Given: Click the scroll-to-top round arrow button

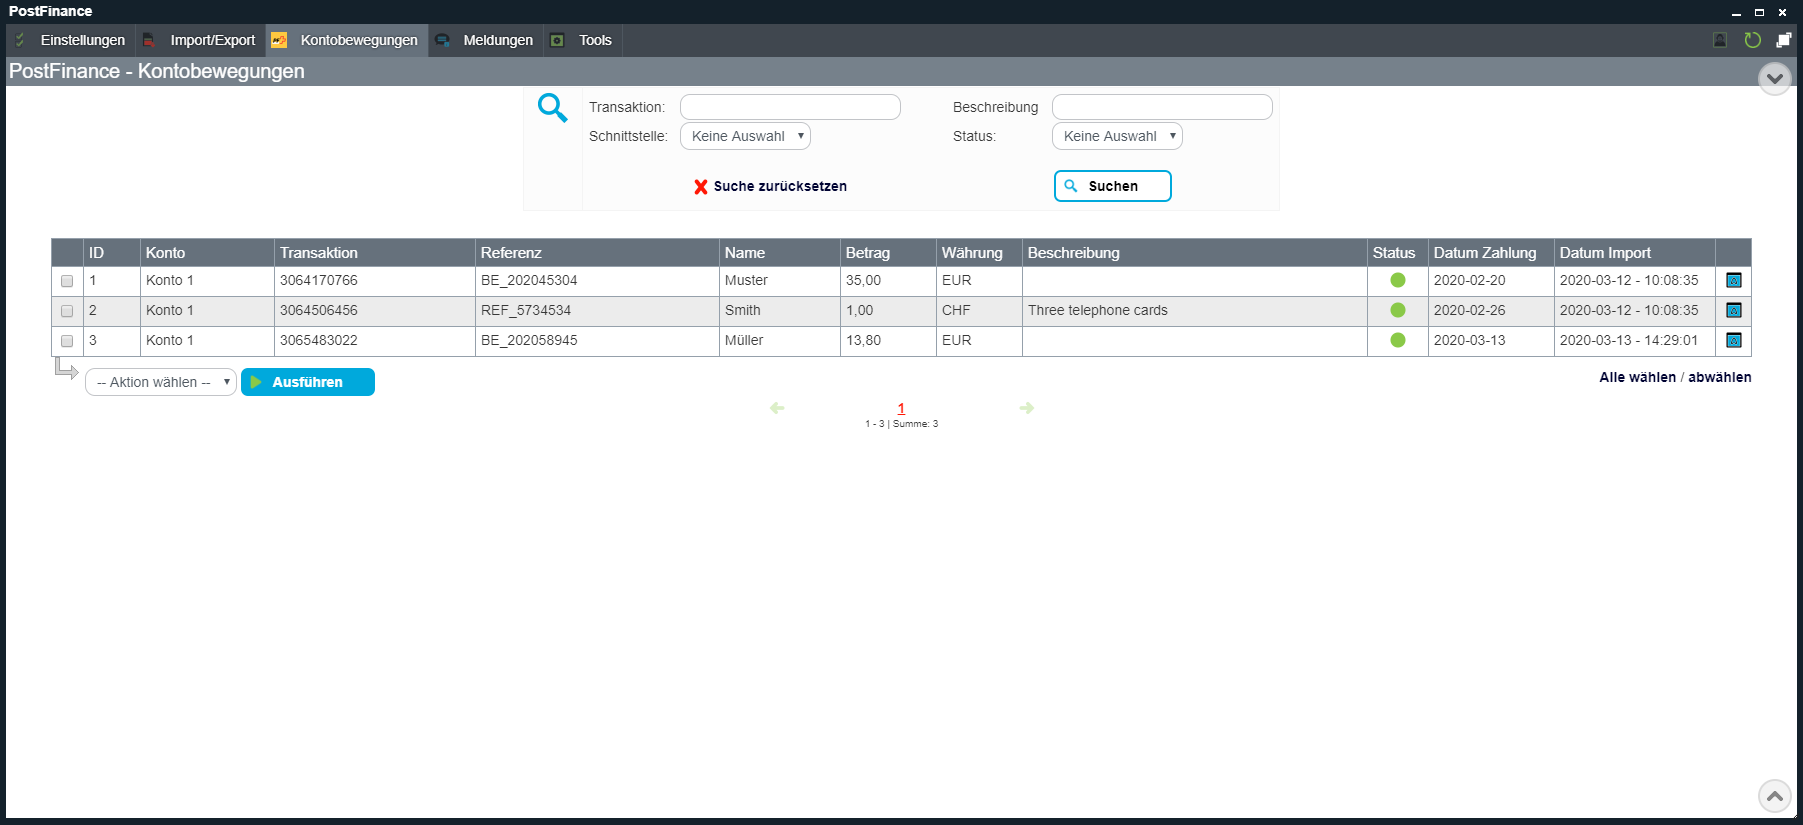Looking at the screenshot, I should pos(1775,797).
